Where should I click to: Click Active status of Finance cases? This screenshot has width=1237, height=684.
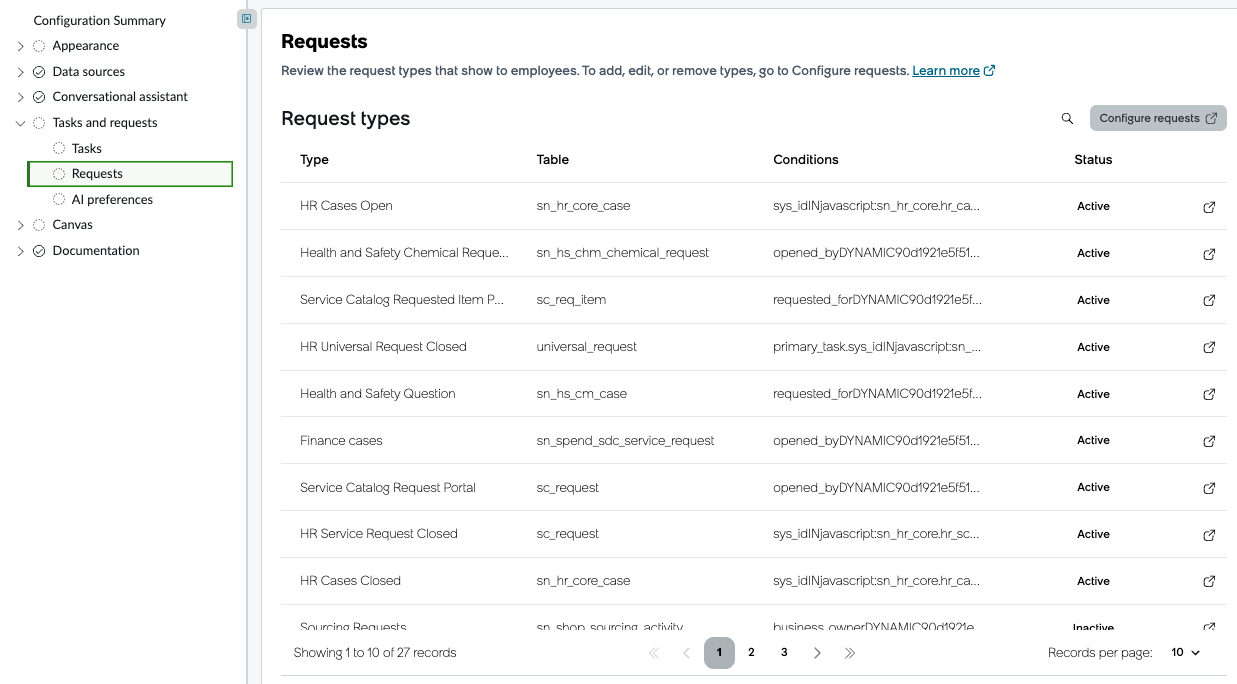1093,441
